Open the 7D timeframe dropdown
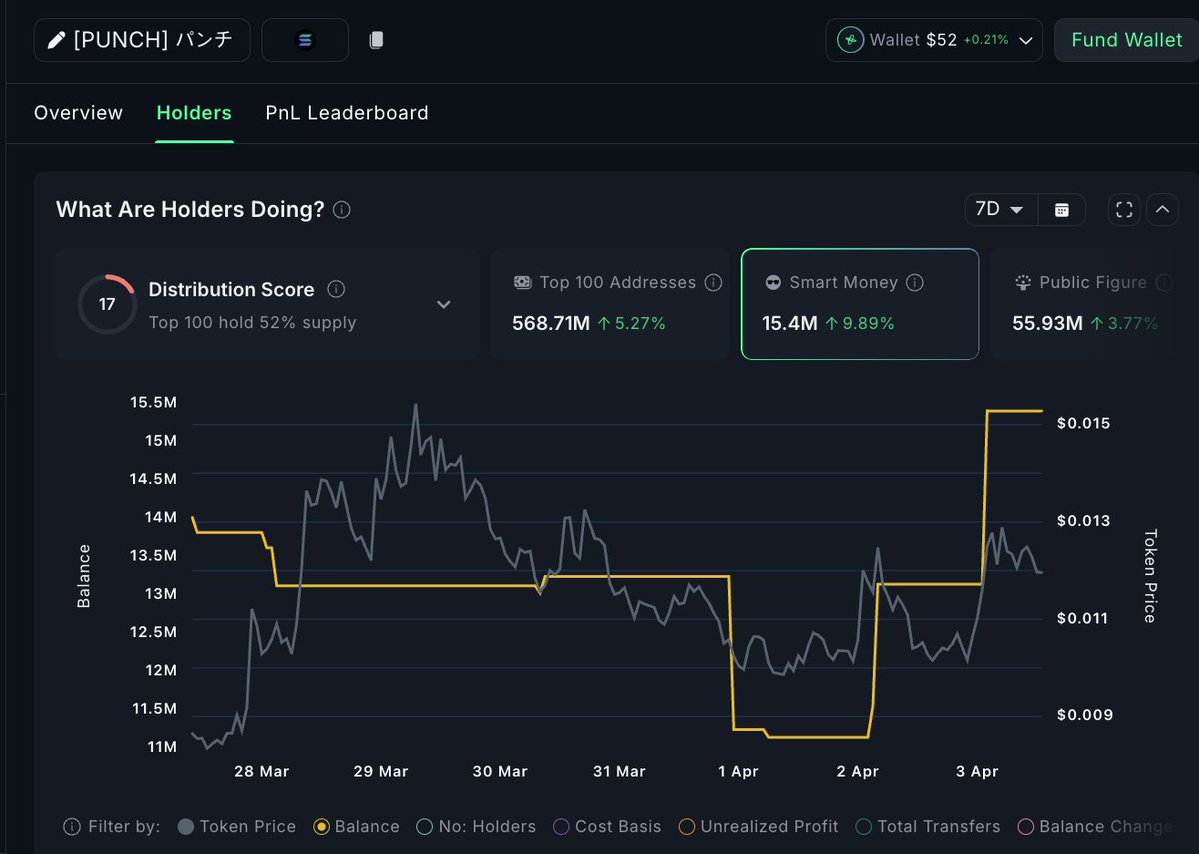The height and width of the screenshot is (854, 1199). click(x=1000, y=209)
